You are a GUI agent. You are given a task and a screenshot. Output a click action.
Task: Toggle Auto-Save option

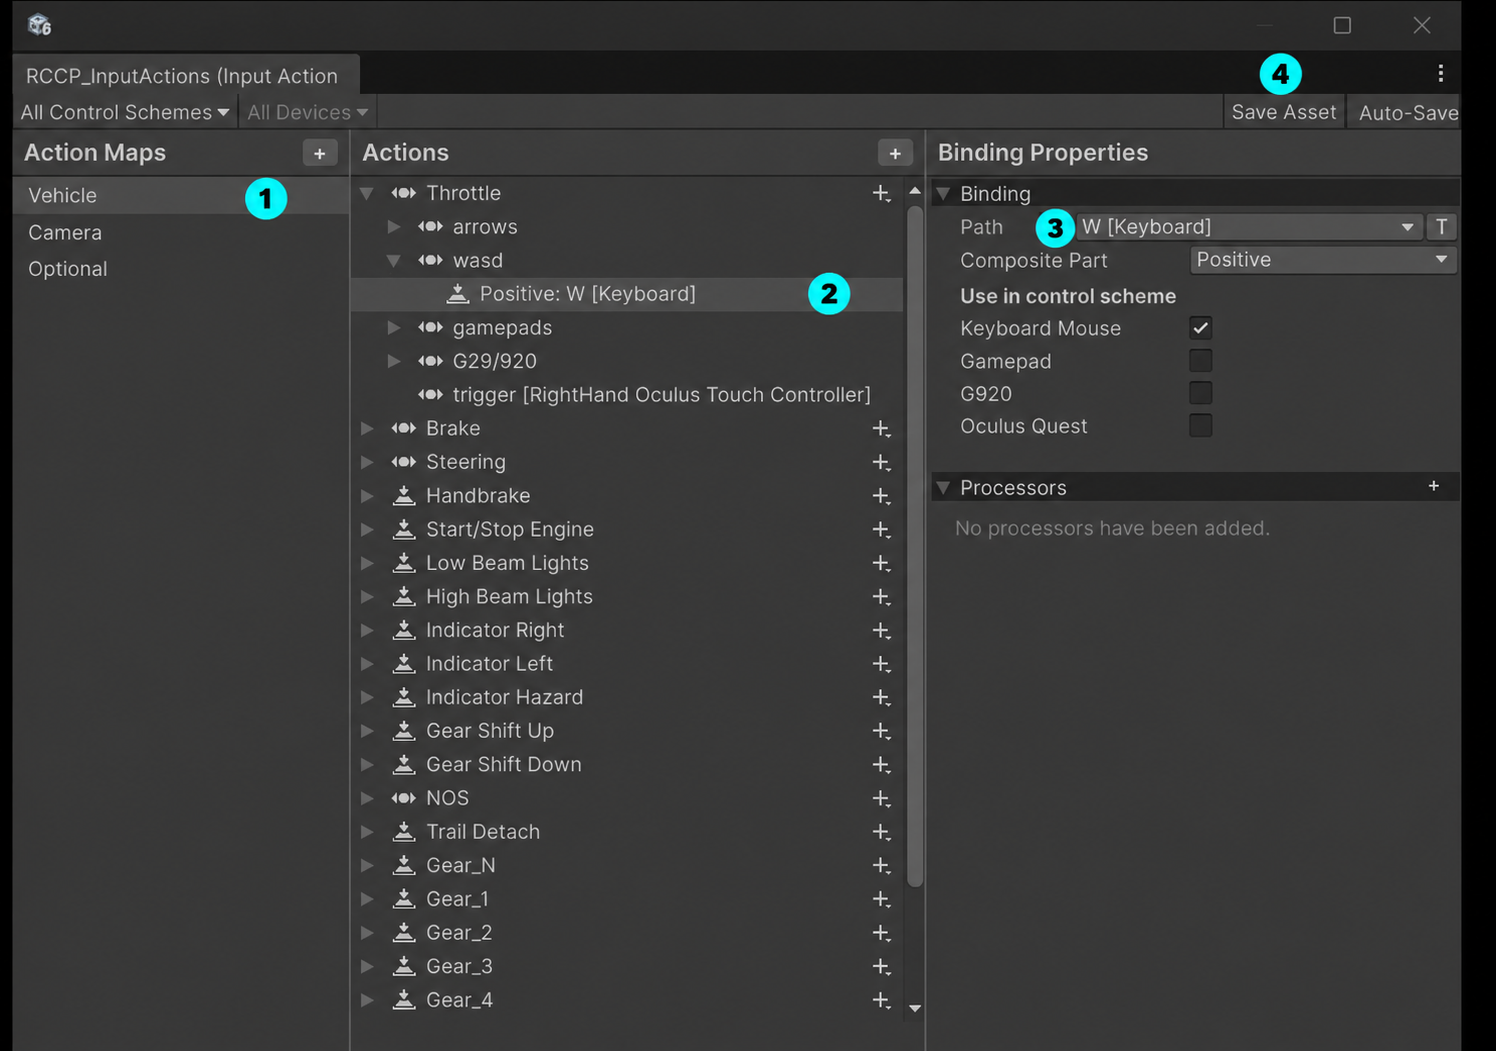[1406, 112]
